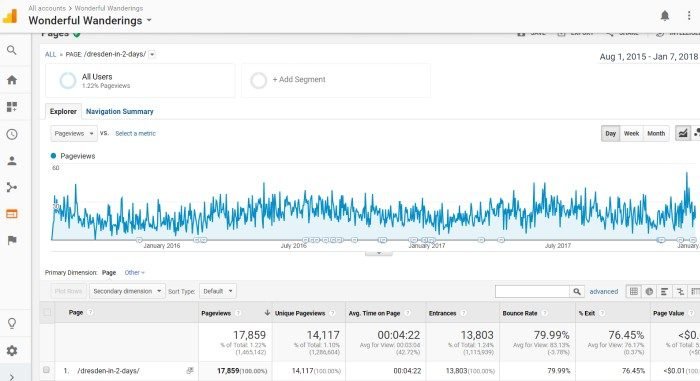Click the All Users segment
This screenshot has height=381, width=700.
tap(140, 80)
